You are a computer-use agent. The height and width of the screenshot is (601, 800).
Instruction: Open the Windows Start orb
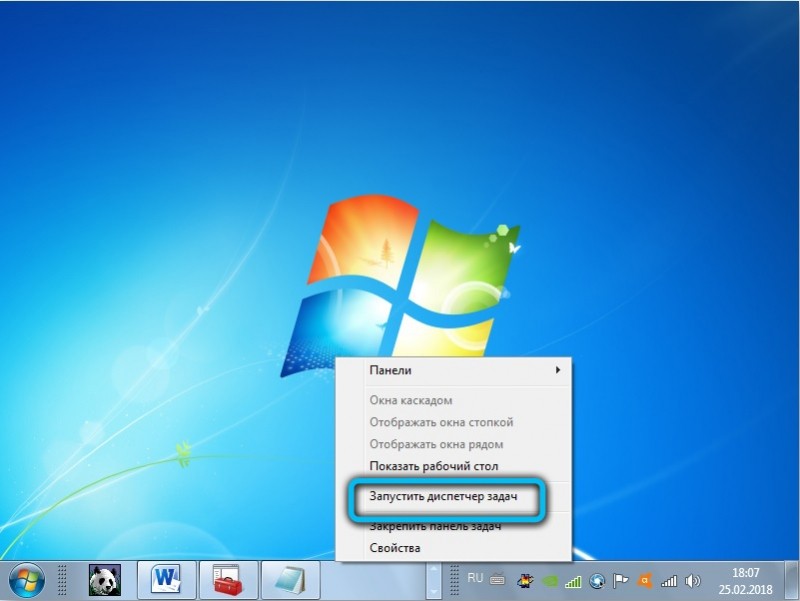[x=27, y=581]
